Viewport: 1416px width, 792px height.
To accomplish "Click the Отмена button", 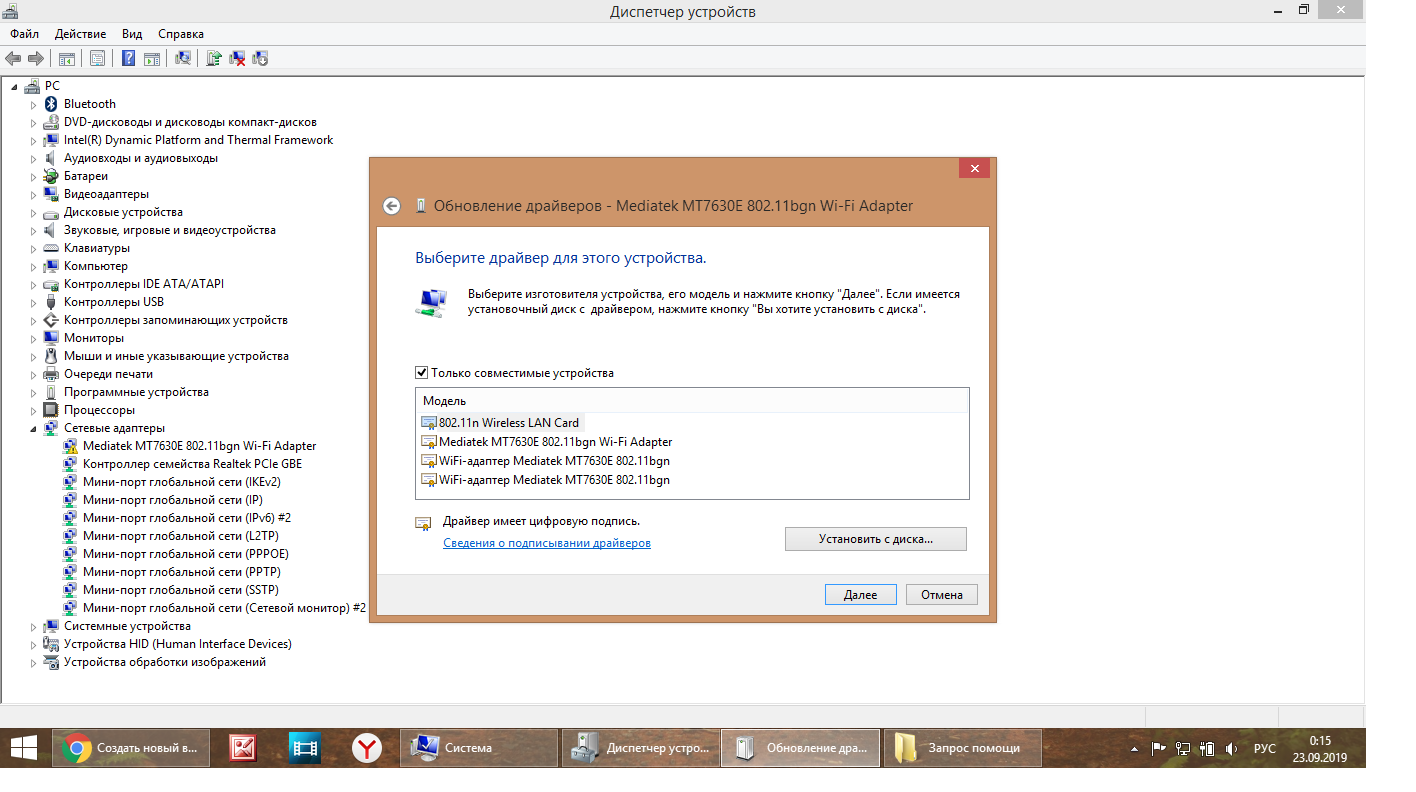I will click(x=942, y=594).
